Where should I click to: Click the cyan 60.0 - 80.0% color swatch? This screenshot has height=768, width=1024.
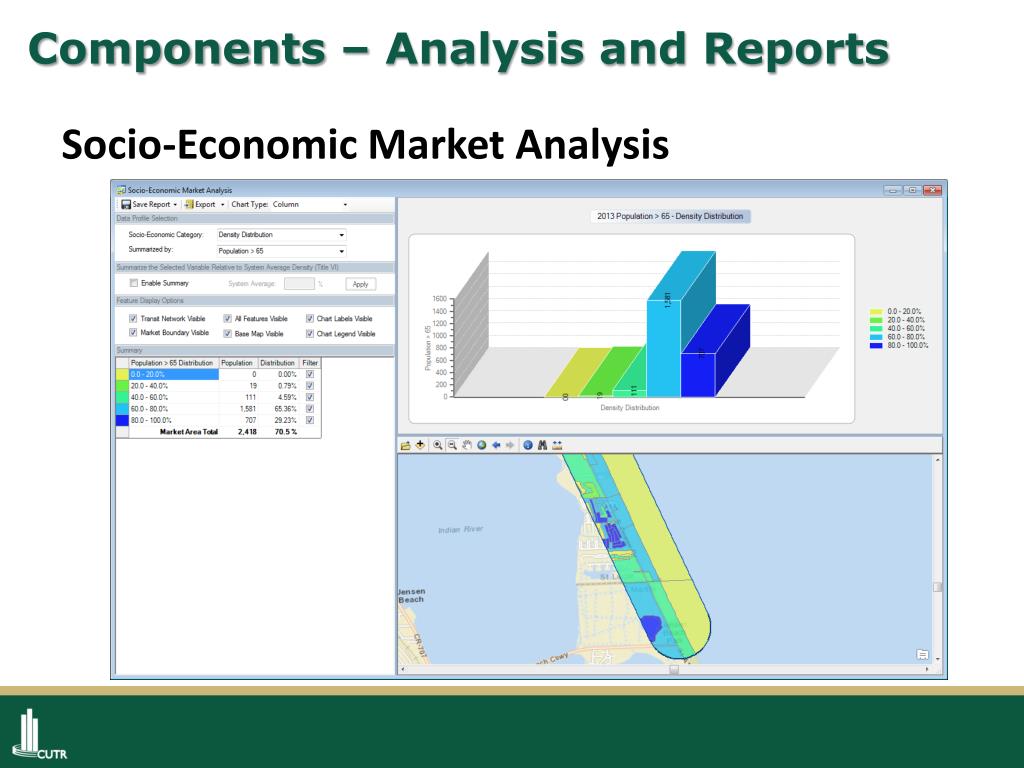click(122, 409)
